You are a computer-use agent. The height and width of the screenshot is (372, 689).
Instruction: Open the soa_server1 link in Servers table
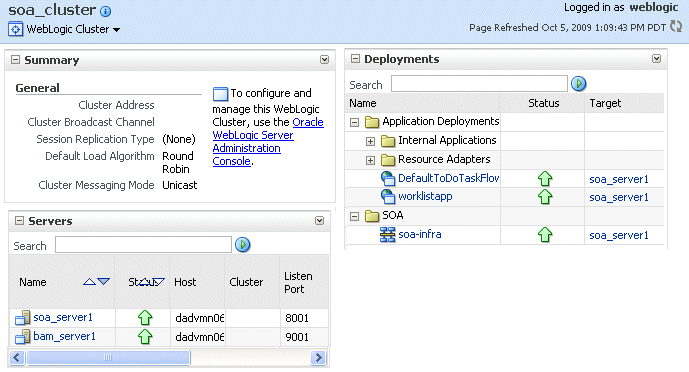63,318
